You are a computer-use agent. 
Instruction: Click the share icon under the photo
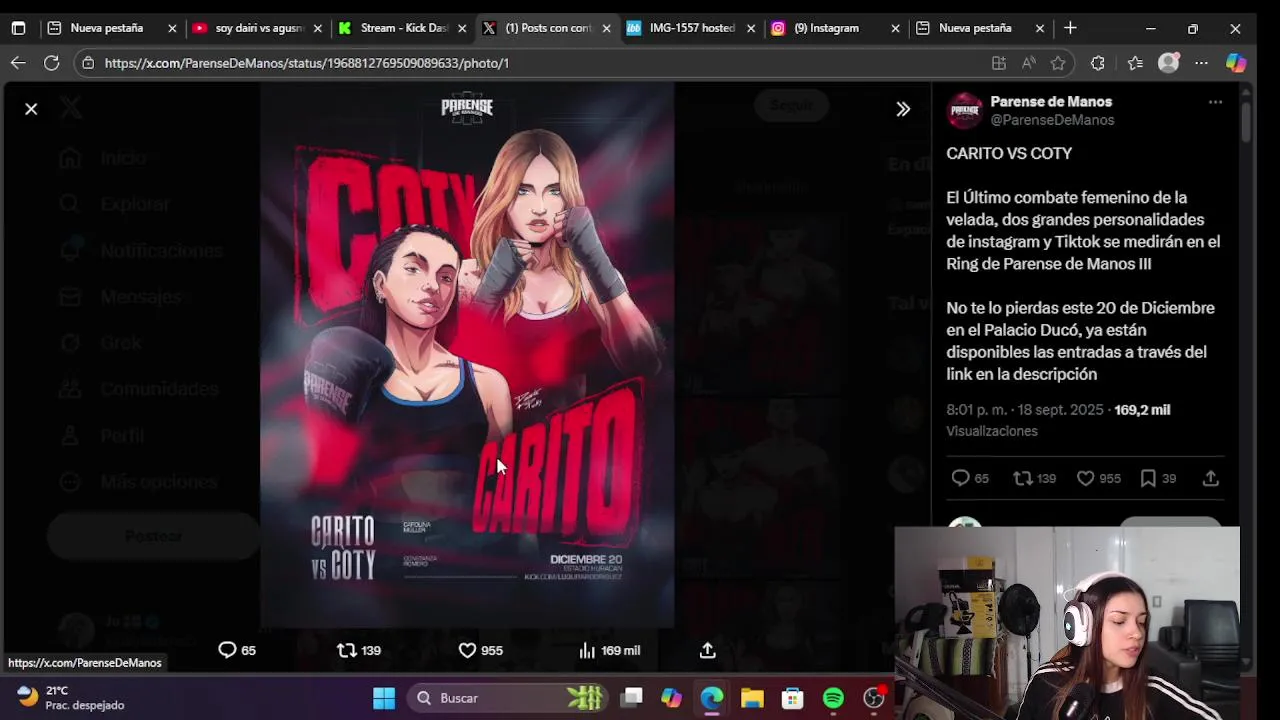707,650
